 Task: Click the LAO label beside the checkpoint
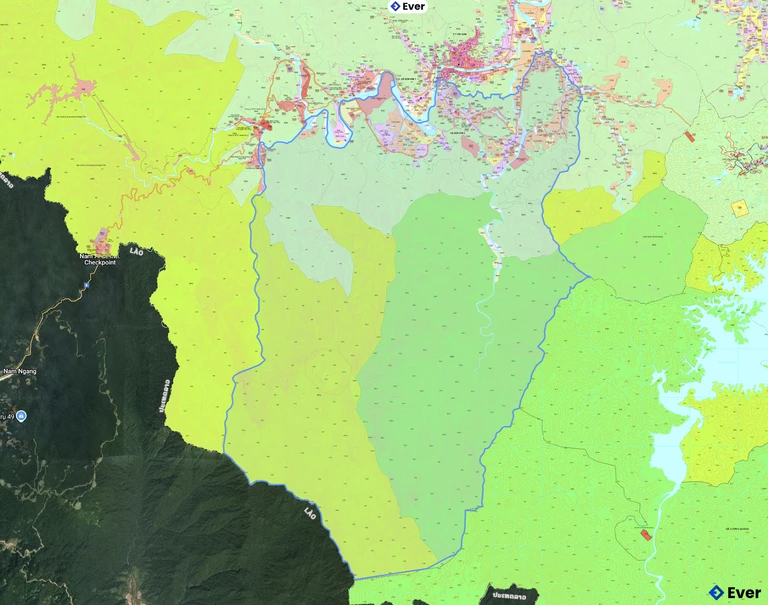134,250
